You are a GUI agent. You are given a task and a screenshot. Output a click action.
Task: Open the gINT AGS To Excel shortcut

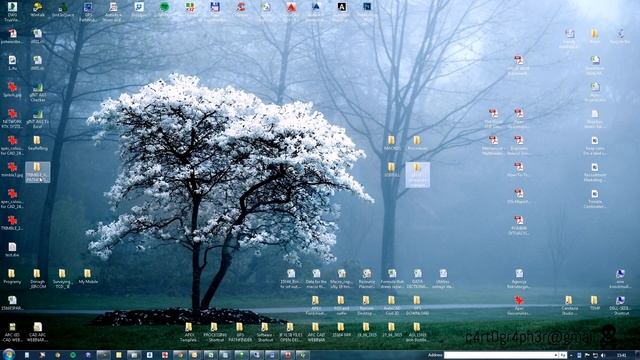(x=38, y=119)
